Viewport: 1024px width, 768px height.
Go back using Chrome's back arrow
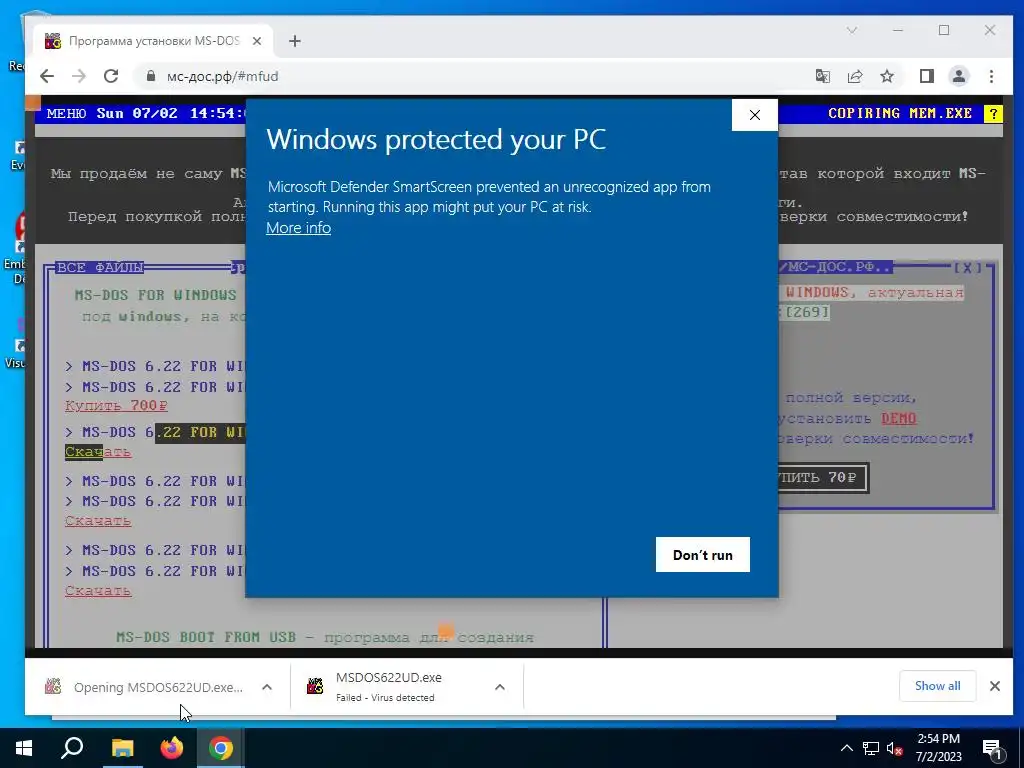coord(47,76)
